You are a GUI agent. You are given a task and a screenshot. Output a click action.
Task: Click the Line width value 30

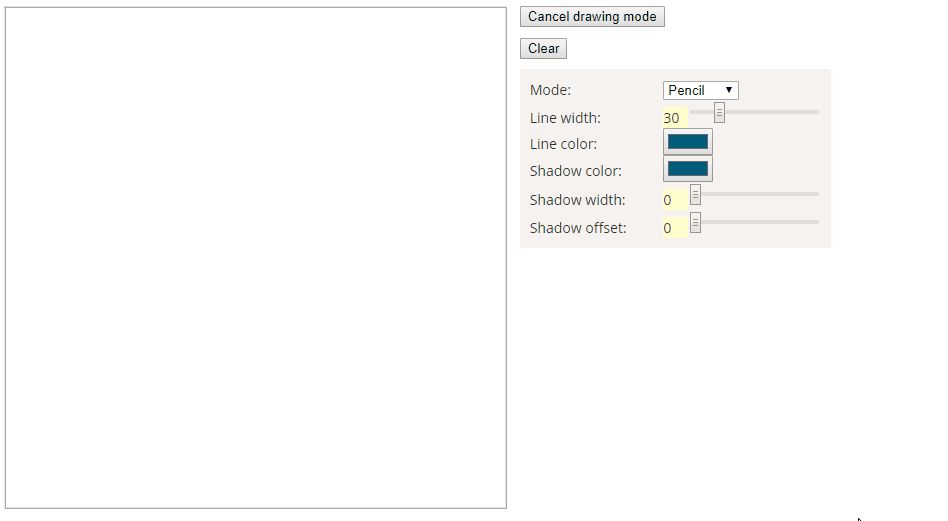[672, 118]
